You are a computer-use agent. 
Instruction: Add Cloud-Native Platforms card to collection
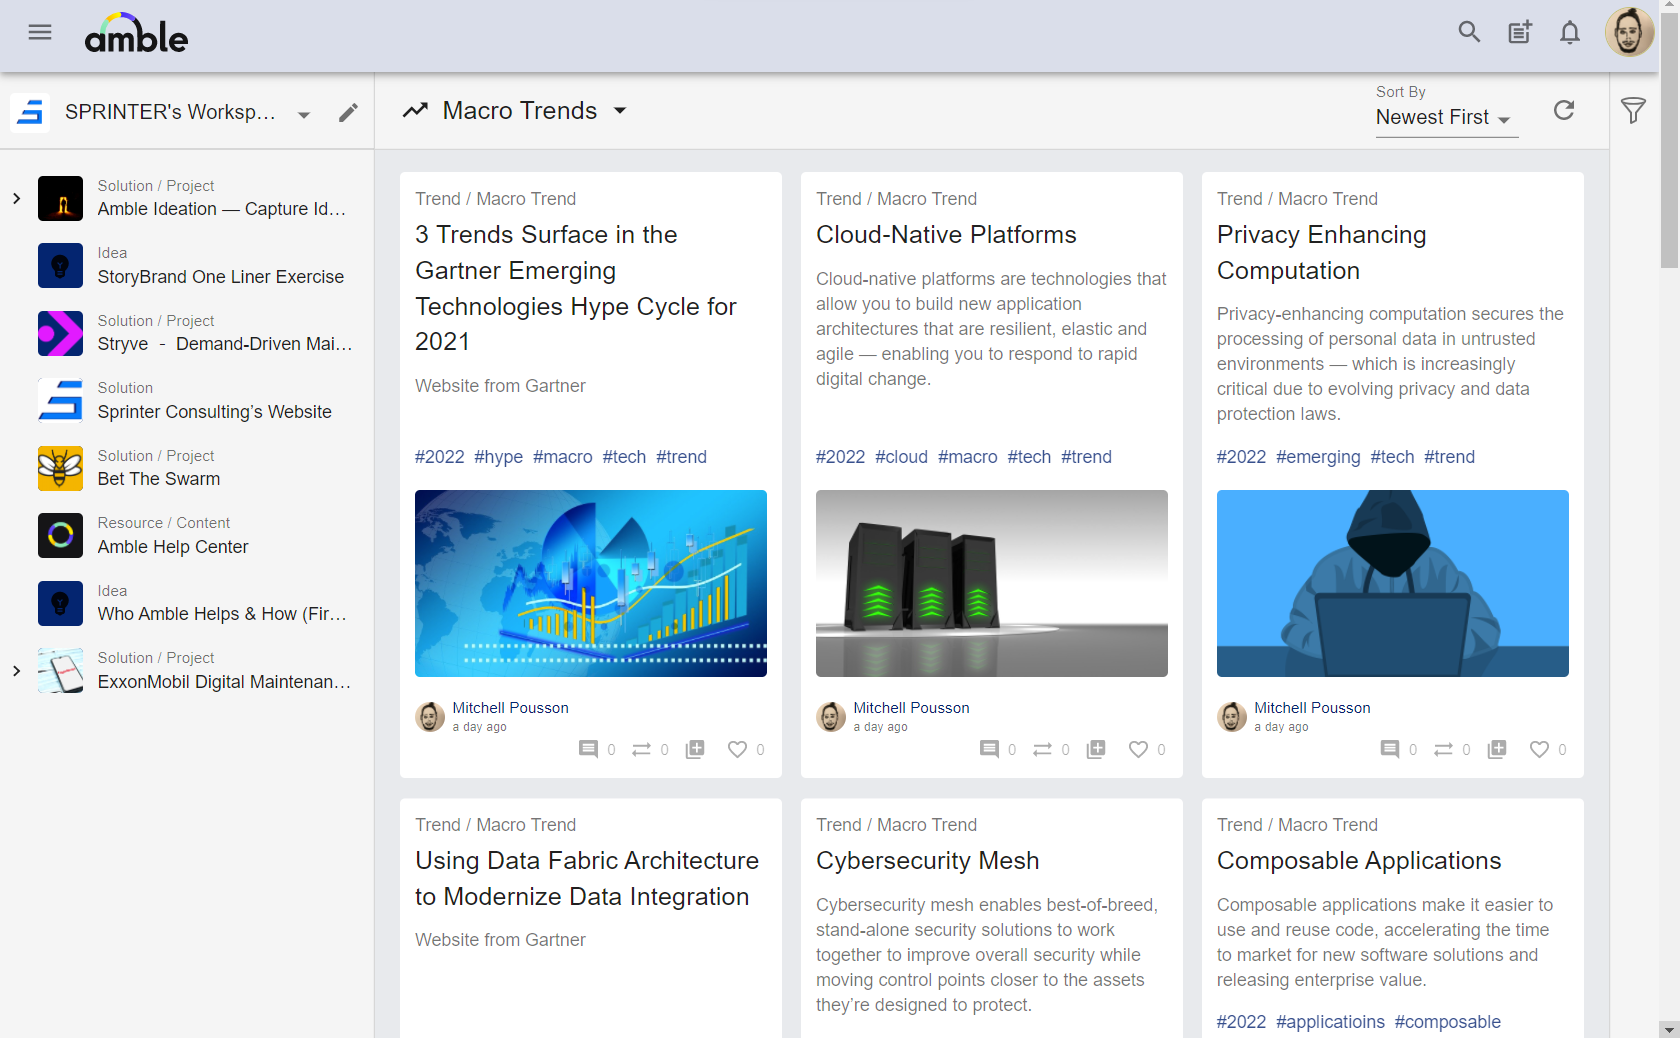click(1096, 749)
